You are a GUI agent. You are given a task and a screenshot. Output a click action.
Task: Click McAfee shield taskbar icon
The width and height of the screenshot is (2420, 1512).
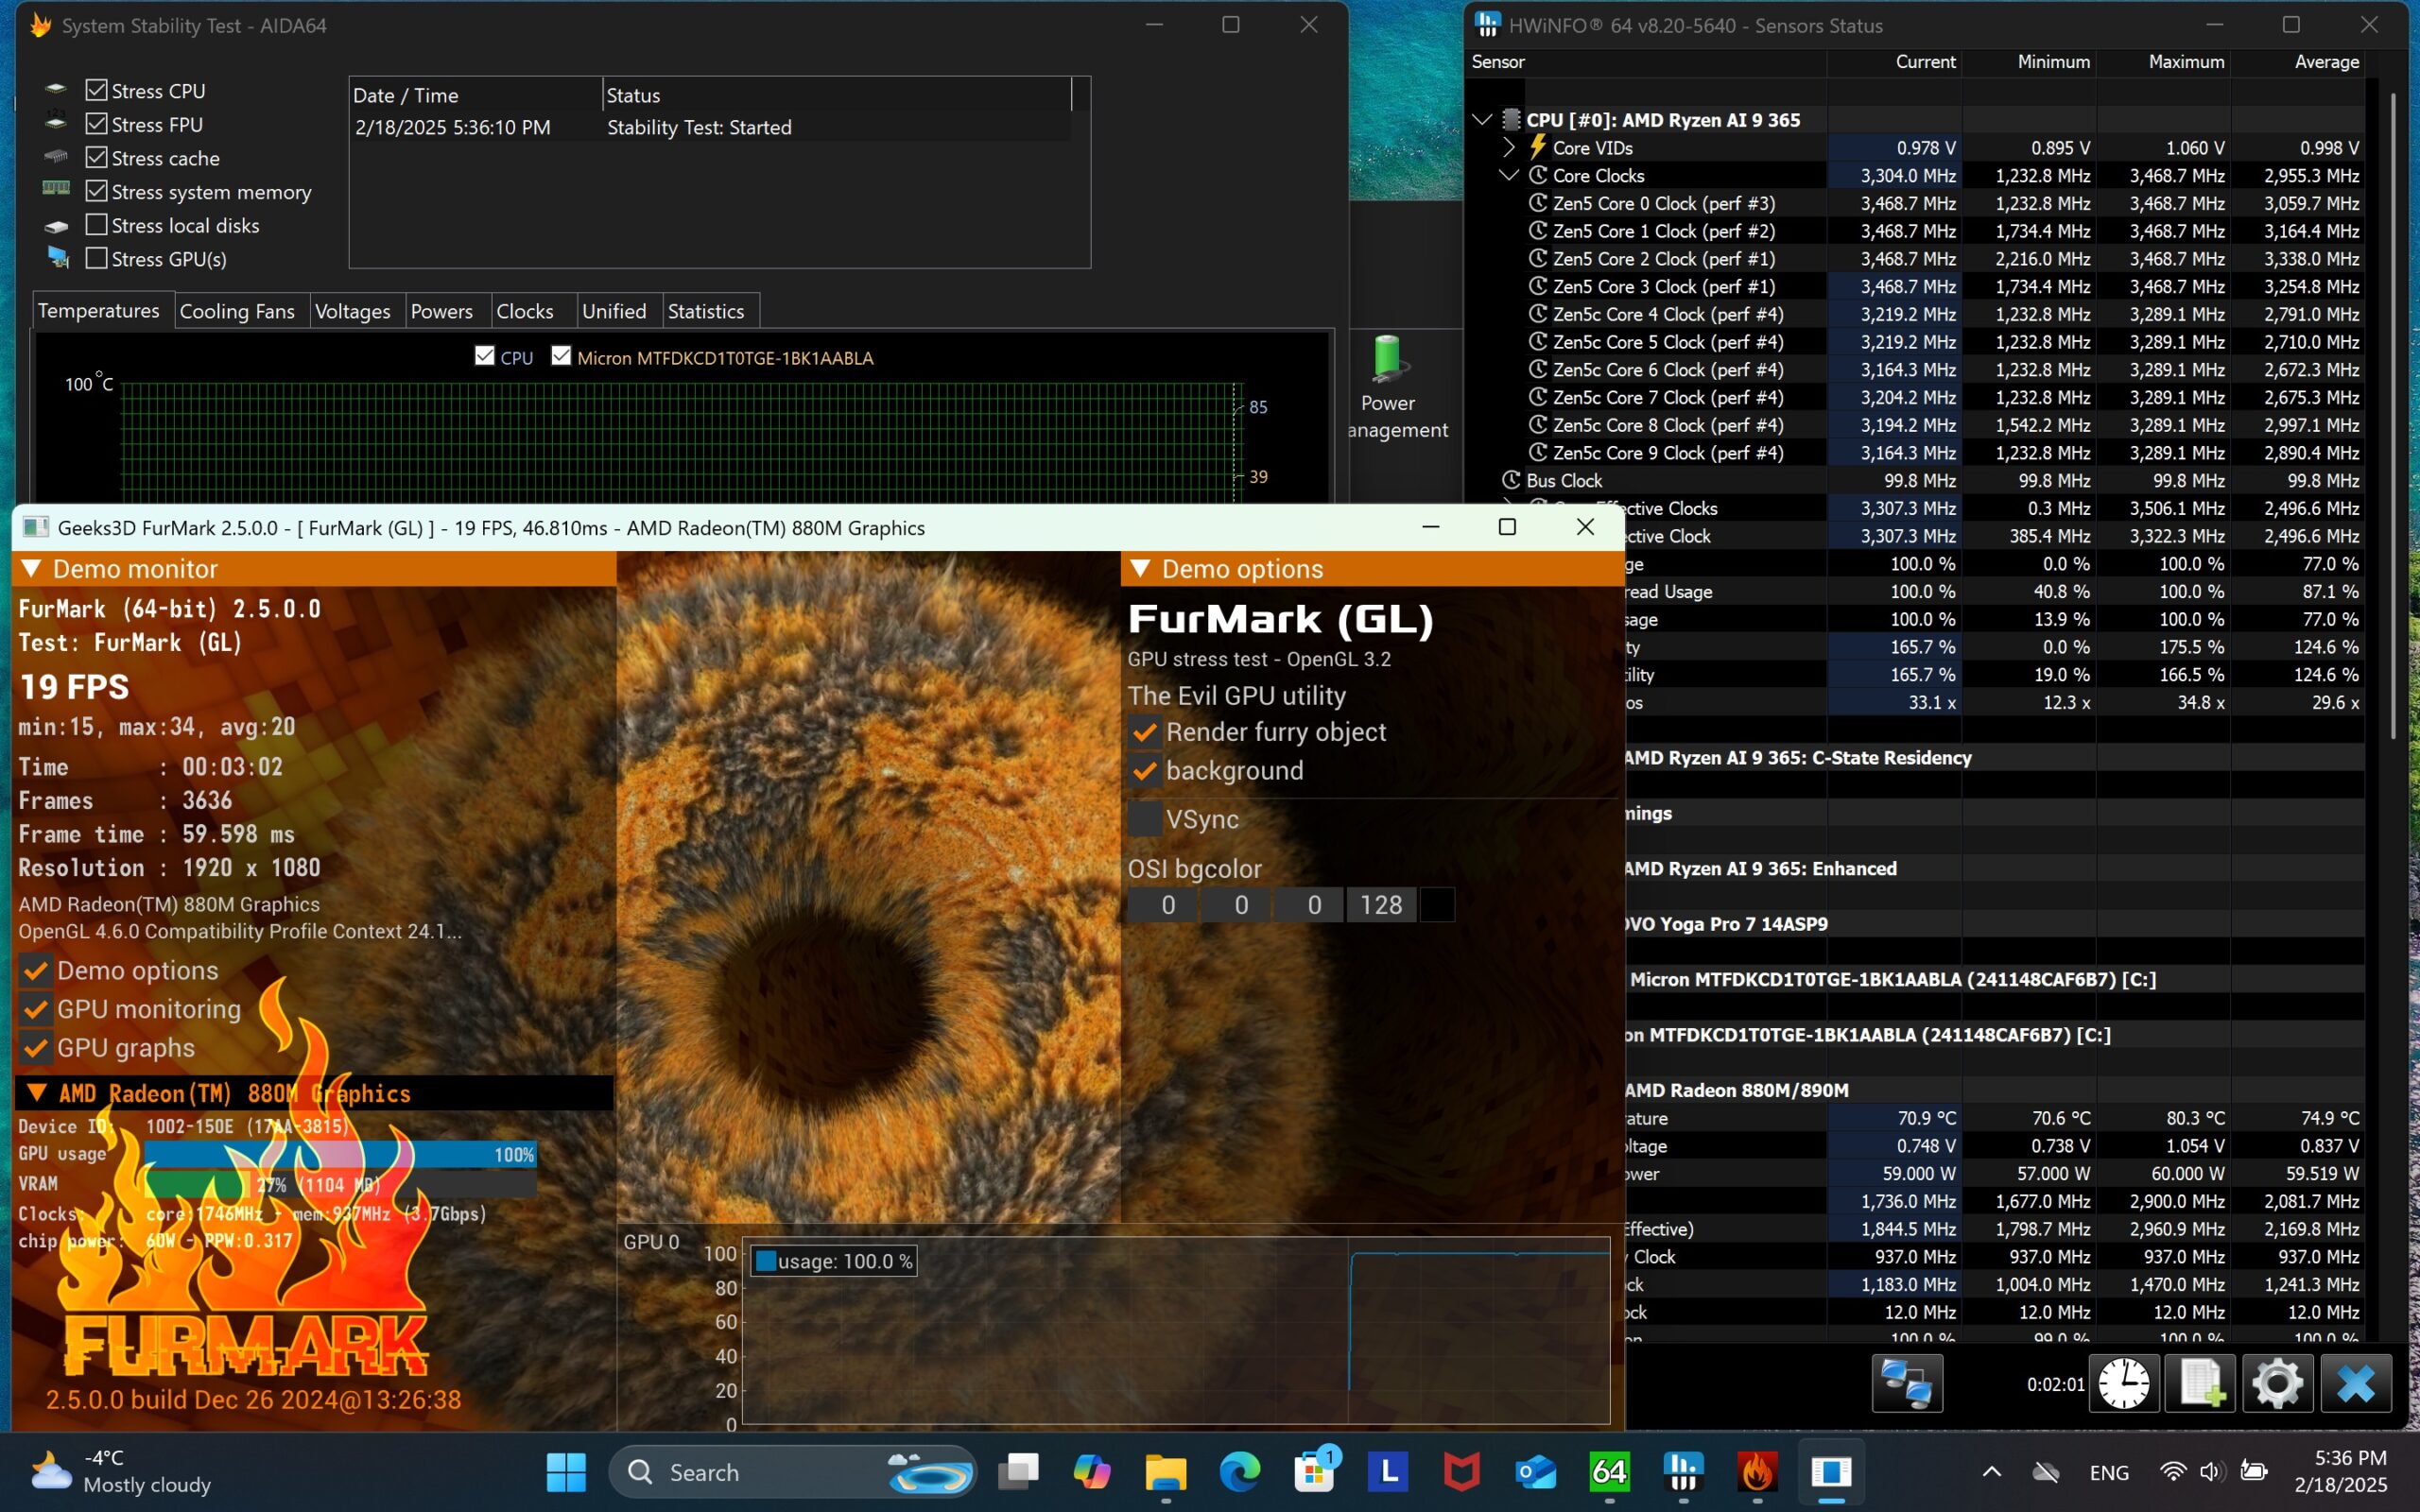point(1461,1472)
